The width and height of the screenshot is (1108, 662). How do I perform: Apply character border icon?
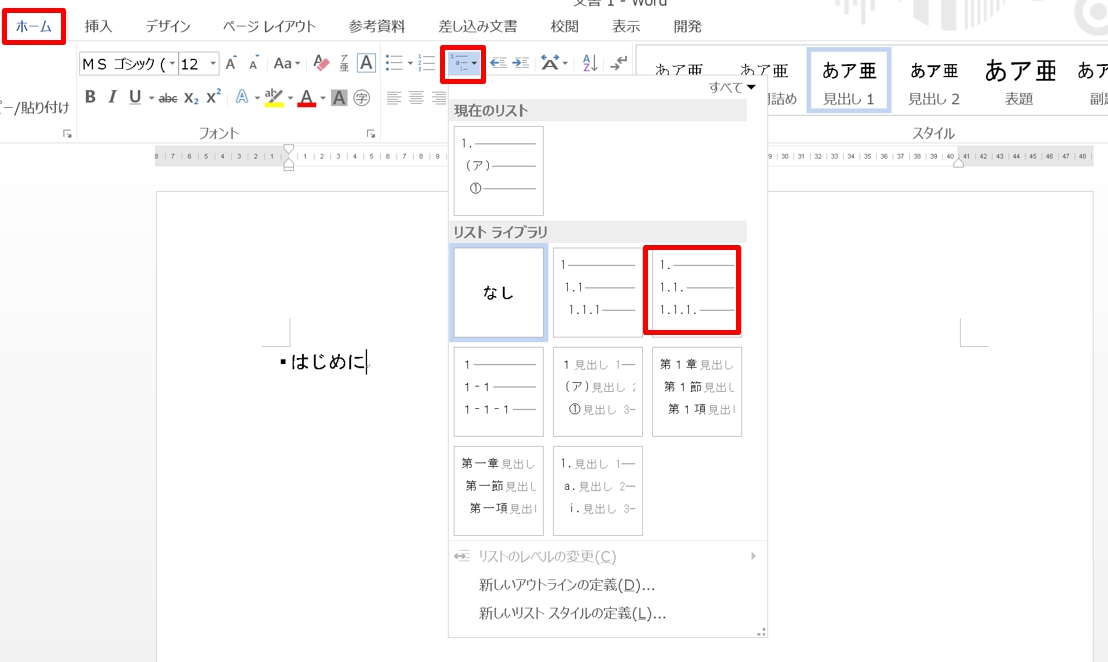366,64
